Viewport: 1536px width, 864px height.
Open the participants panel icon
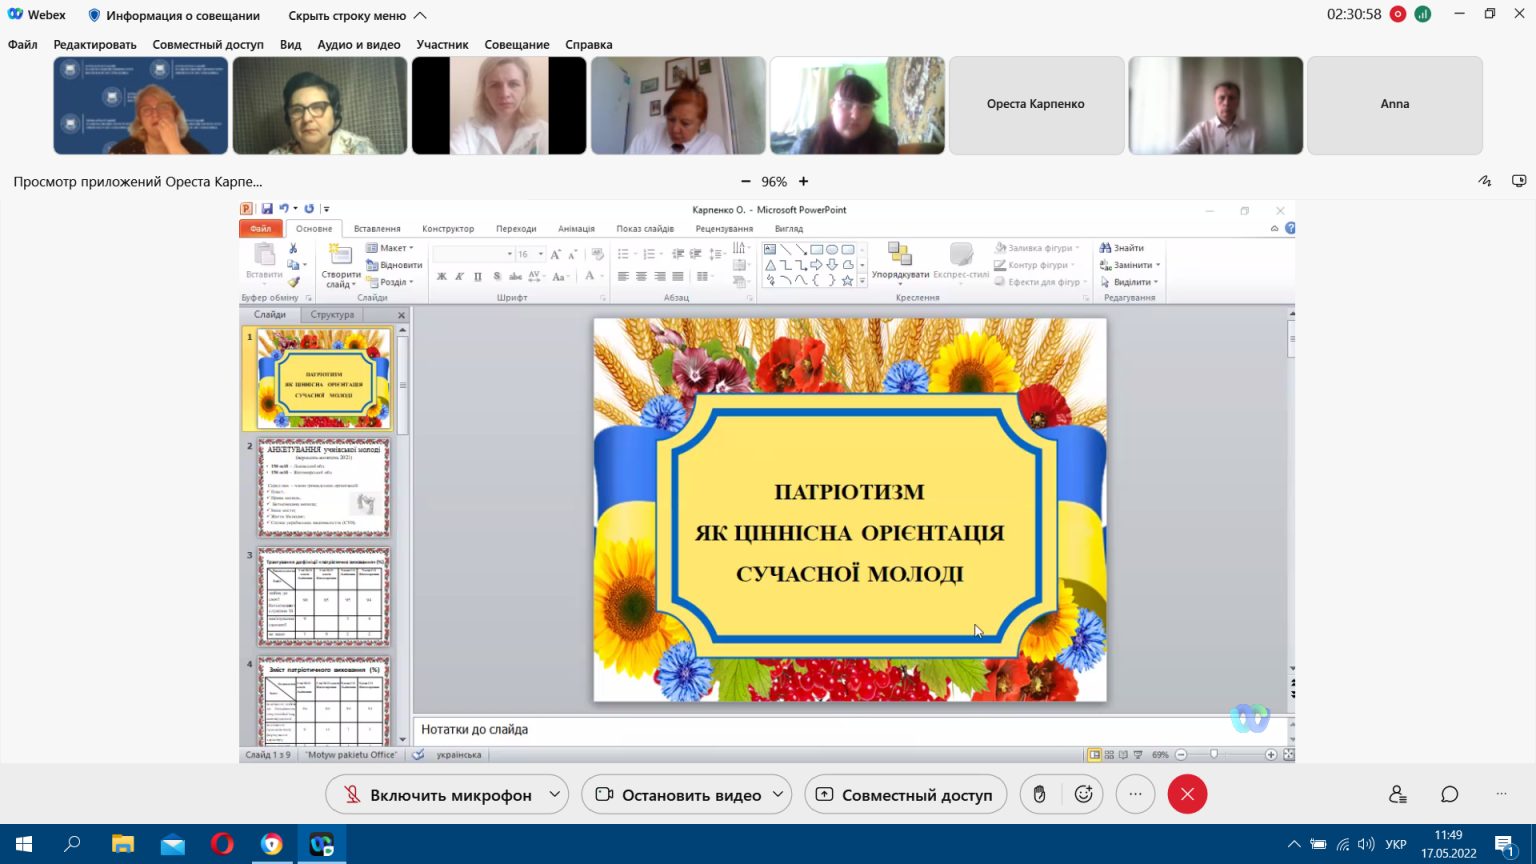pyautogui.click(x=1398, y=794)
